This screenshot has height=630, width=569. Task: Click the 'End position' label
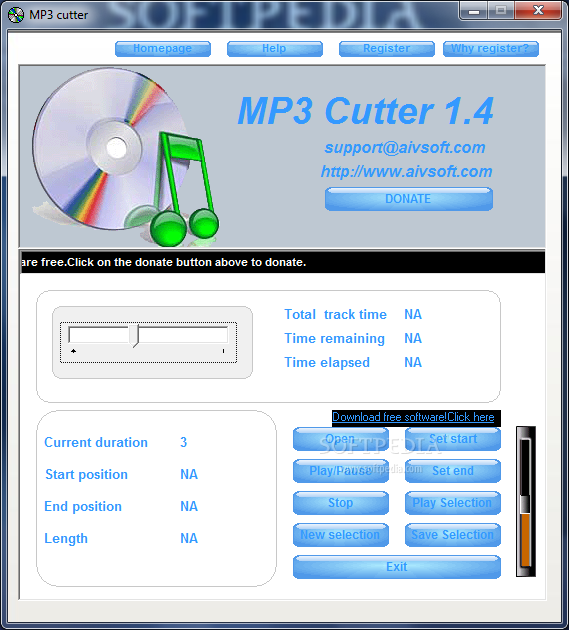pyautogui.click(x=83, y=507)
